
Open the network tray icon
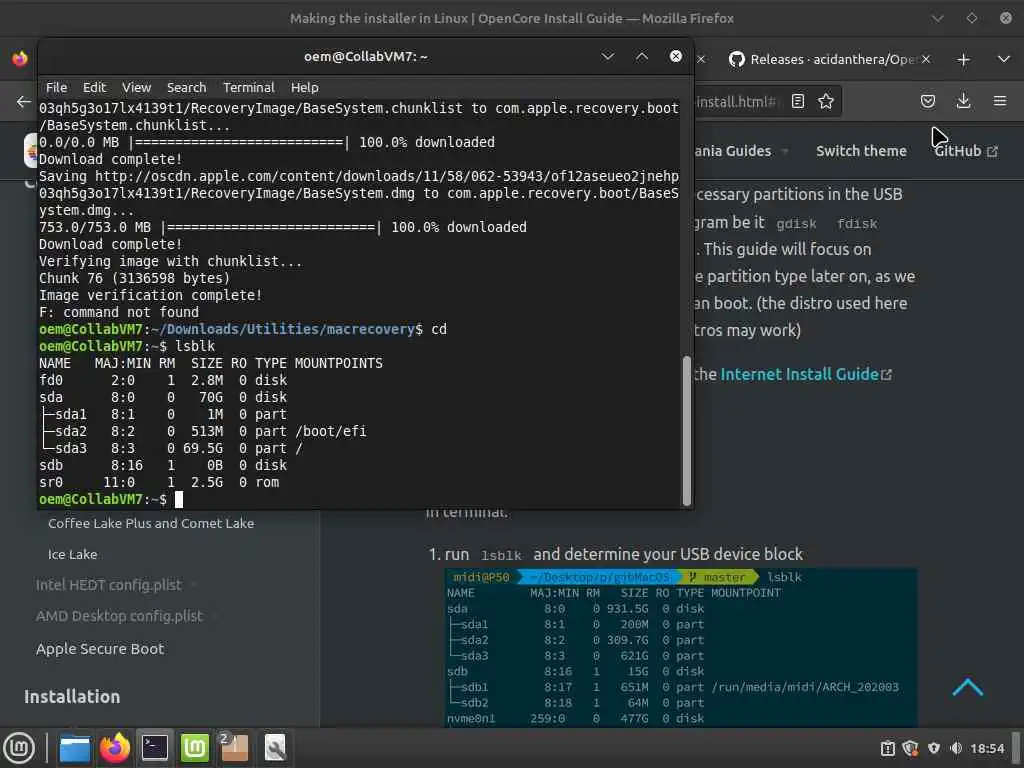pyautogui.click(x=934, y=748)
